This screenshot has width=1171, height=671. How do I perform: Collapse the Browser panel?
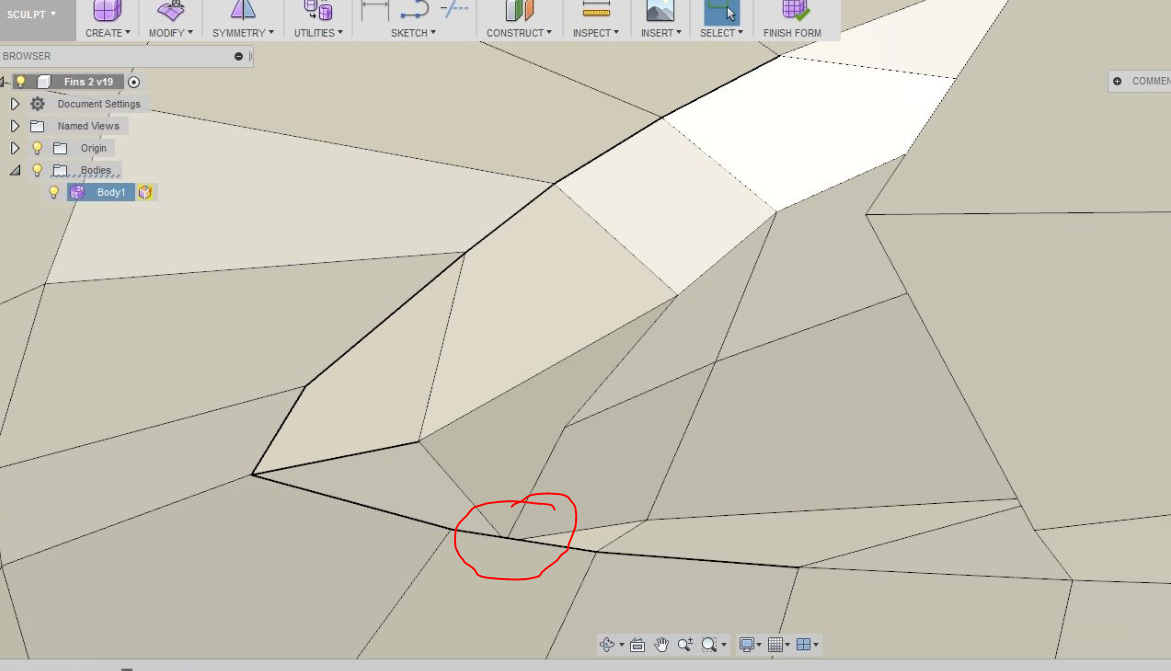click(x=238, y=56)
